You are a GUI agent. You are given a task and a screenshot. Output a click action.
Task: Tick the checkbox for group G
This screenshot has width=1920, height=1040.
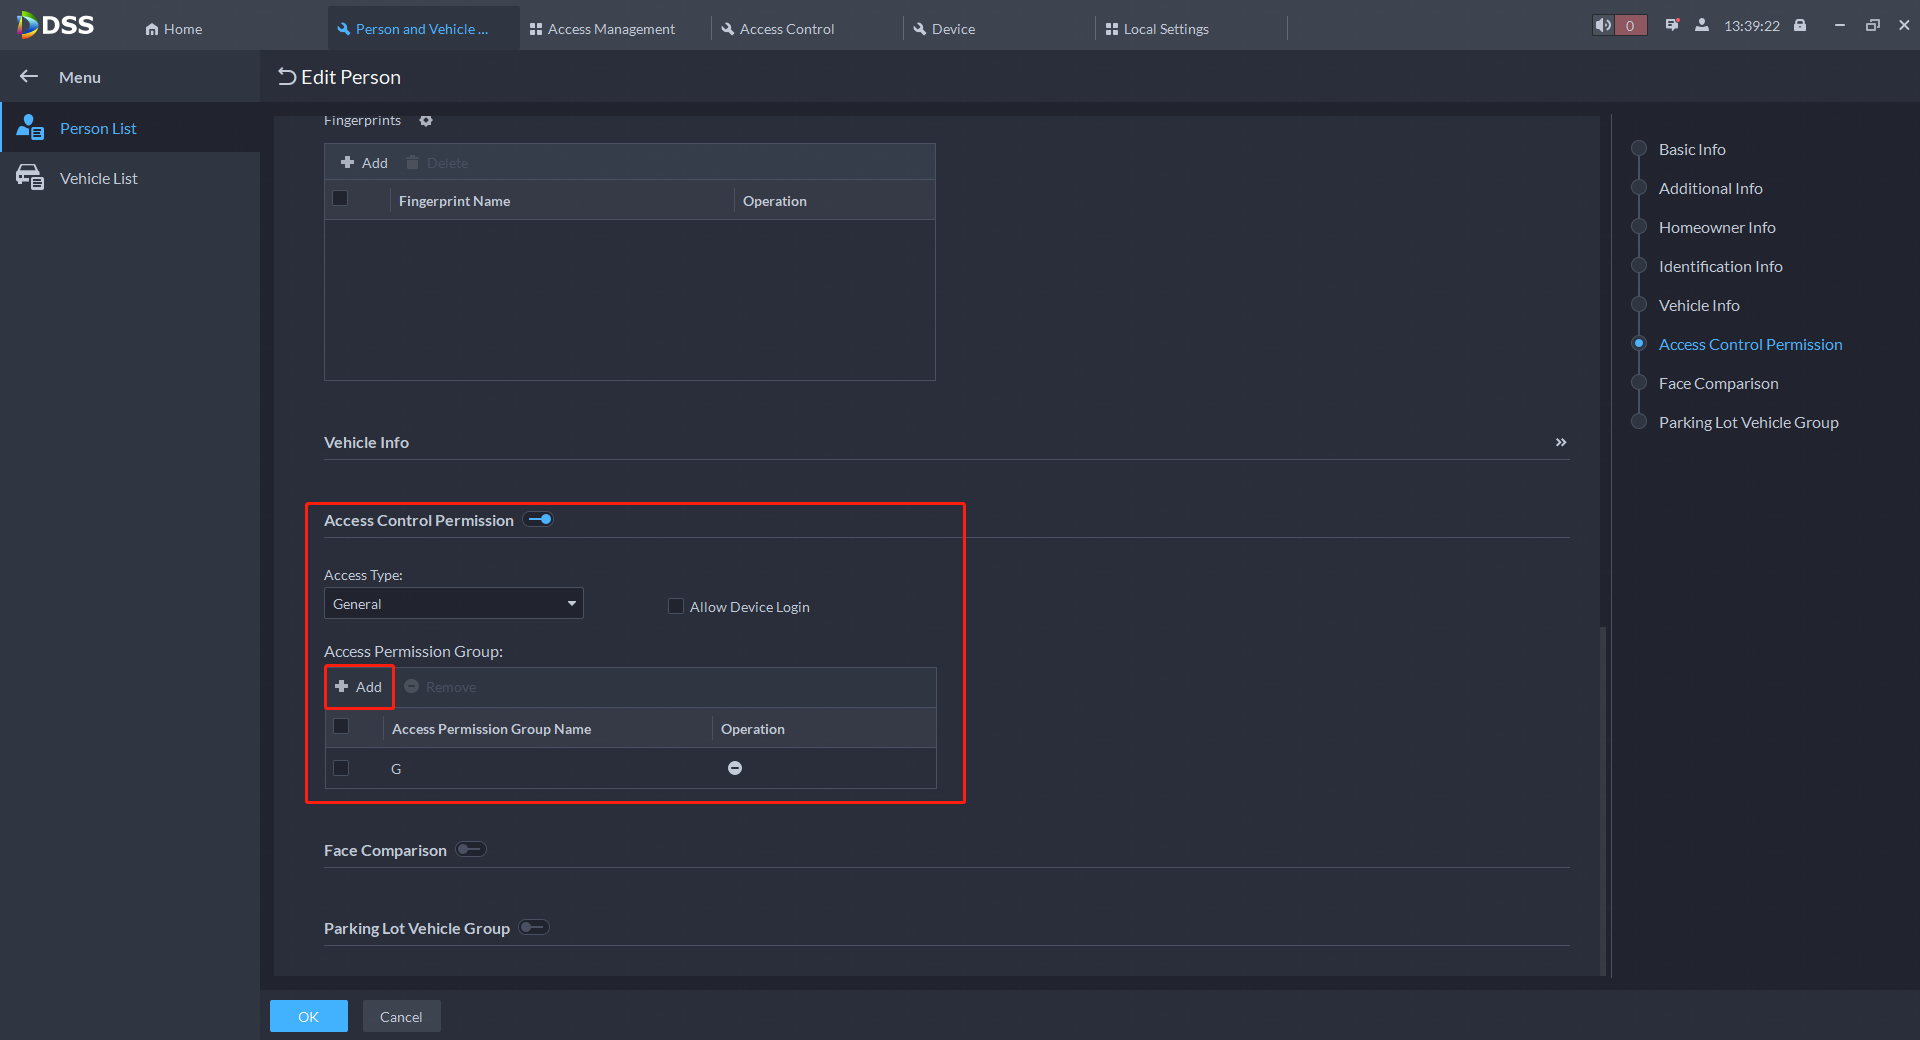click(x=341, y=768)
